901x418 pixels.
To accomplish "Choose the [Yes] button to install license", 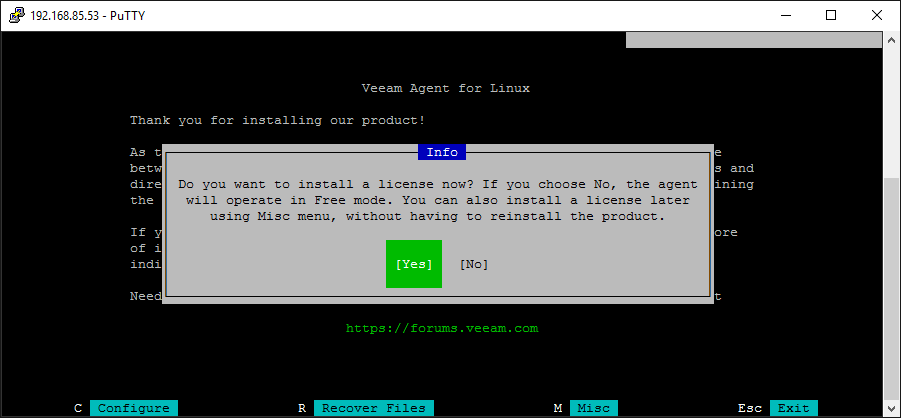I will (414, 264).
